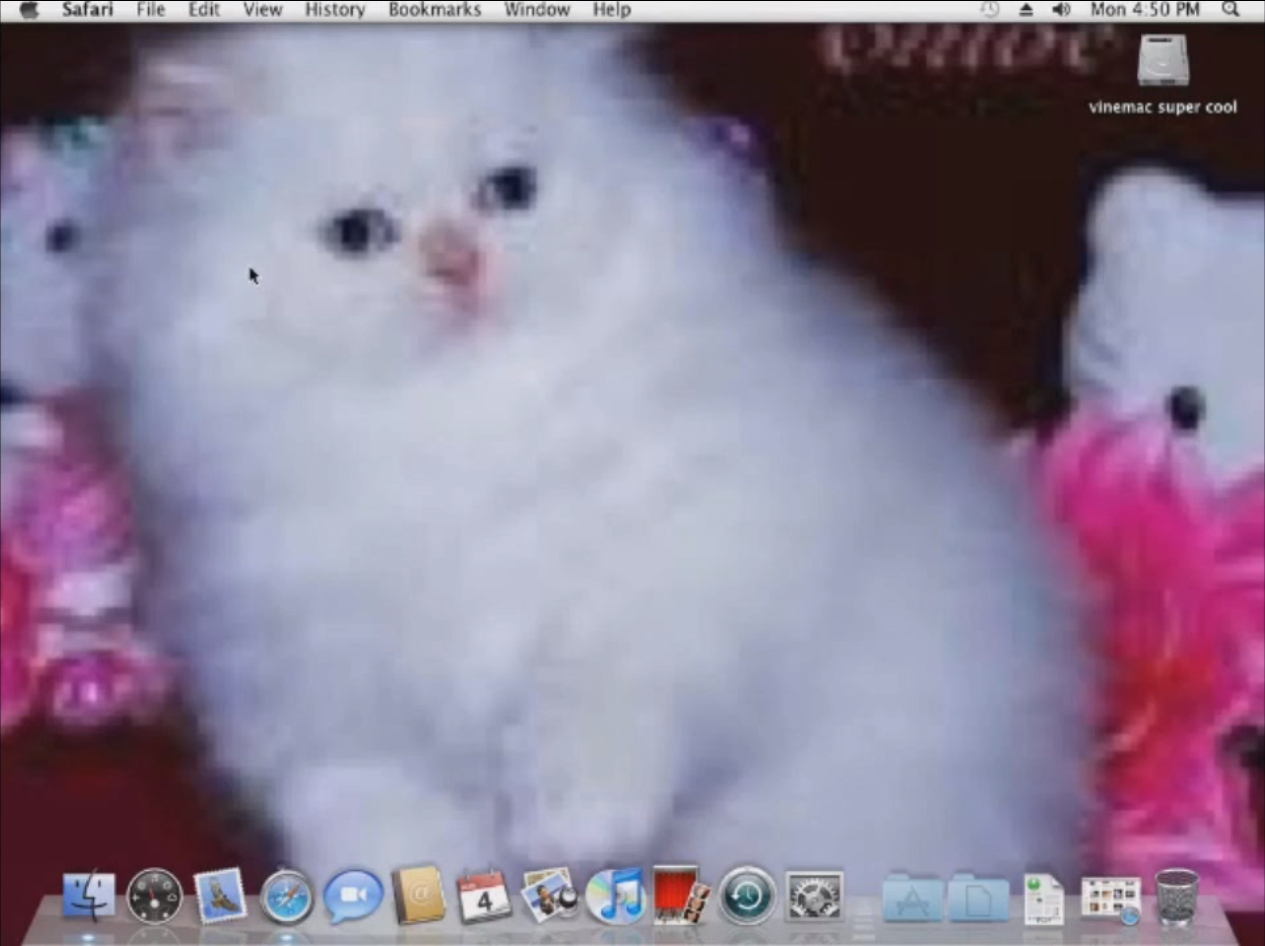This screenshot has height=946, width=1265.
Task: Click the vinemac super cool label
Action: [1163, 107]
